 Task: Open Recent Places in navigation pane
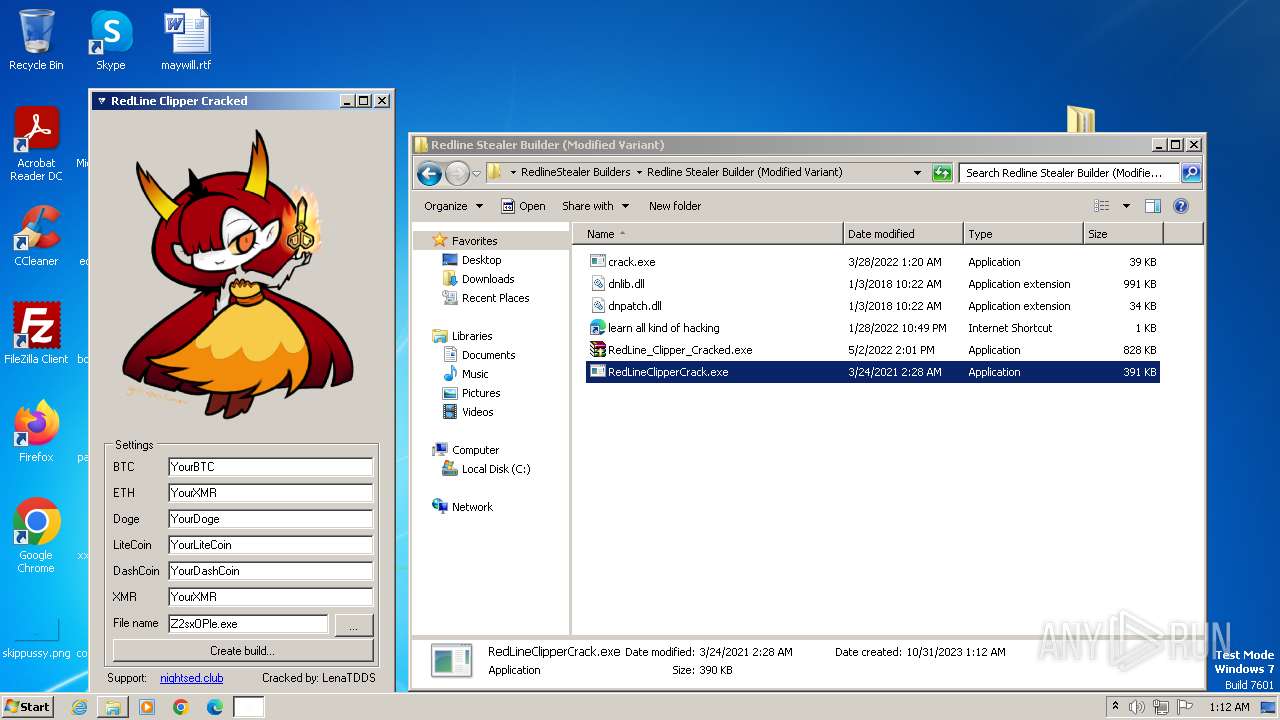pyautogui.click(x=495, y=298)
